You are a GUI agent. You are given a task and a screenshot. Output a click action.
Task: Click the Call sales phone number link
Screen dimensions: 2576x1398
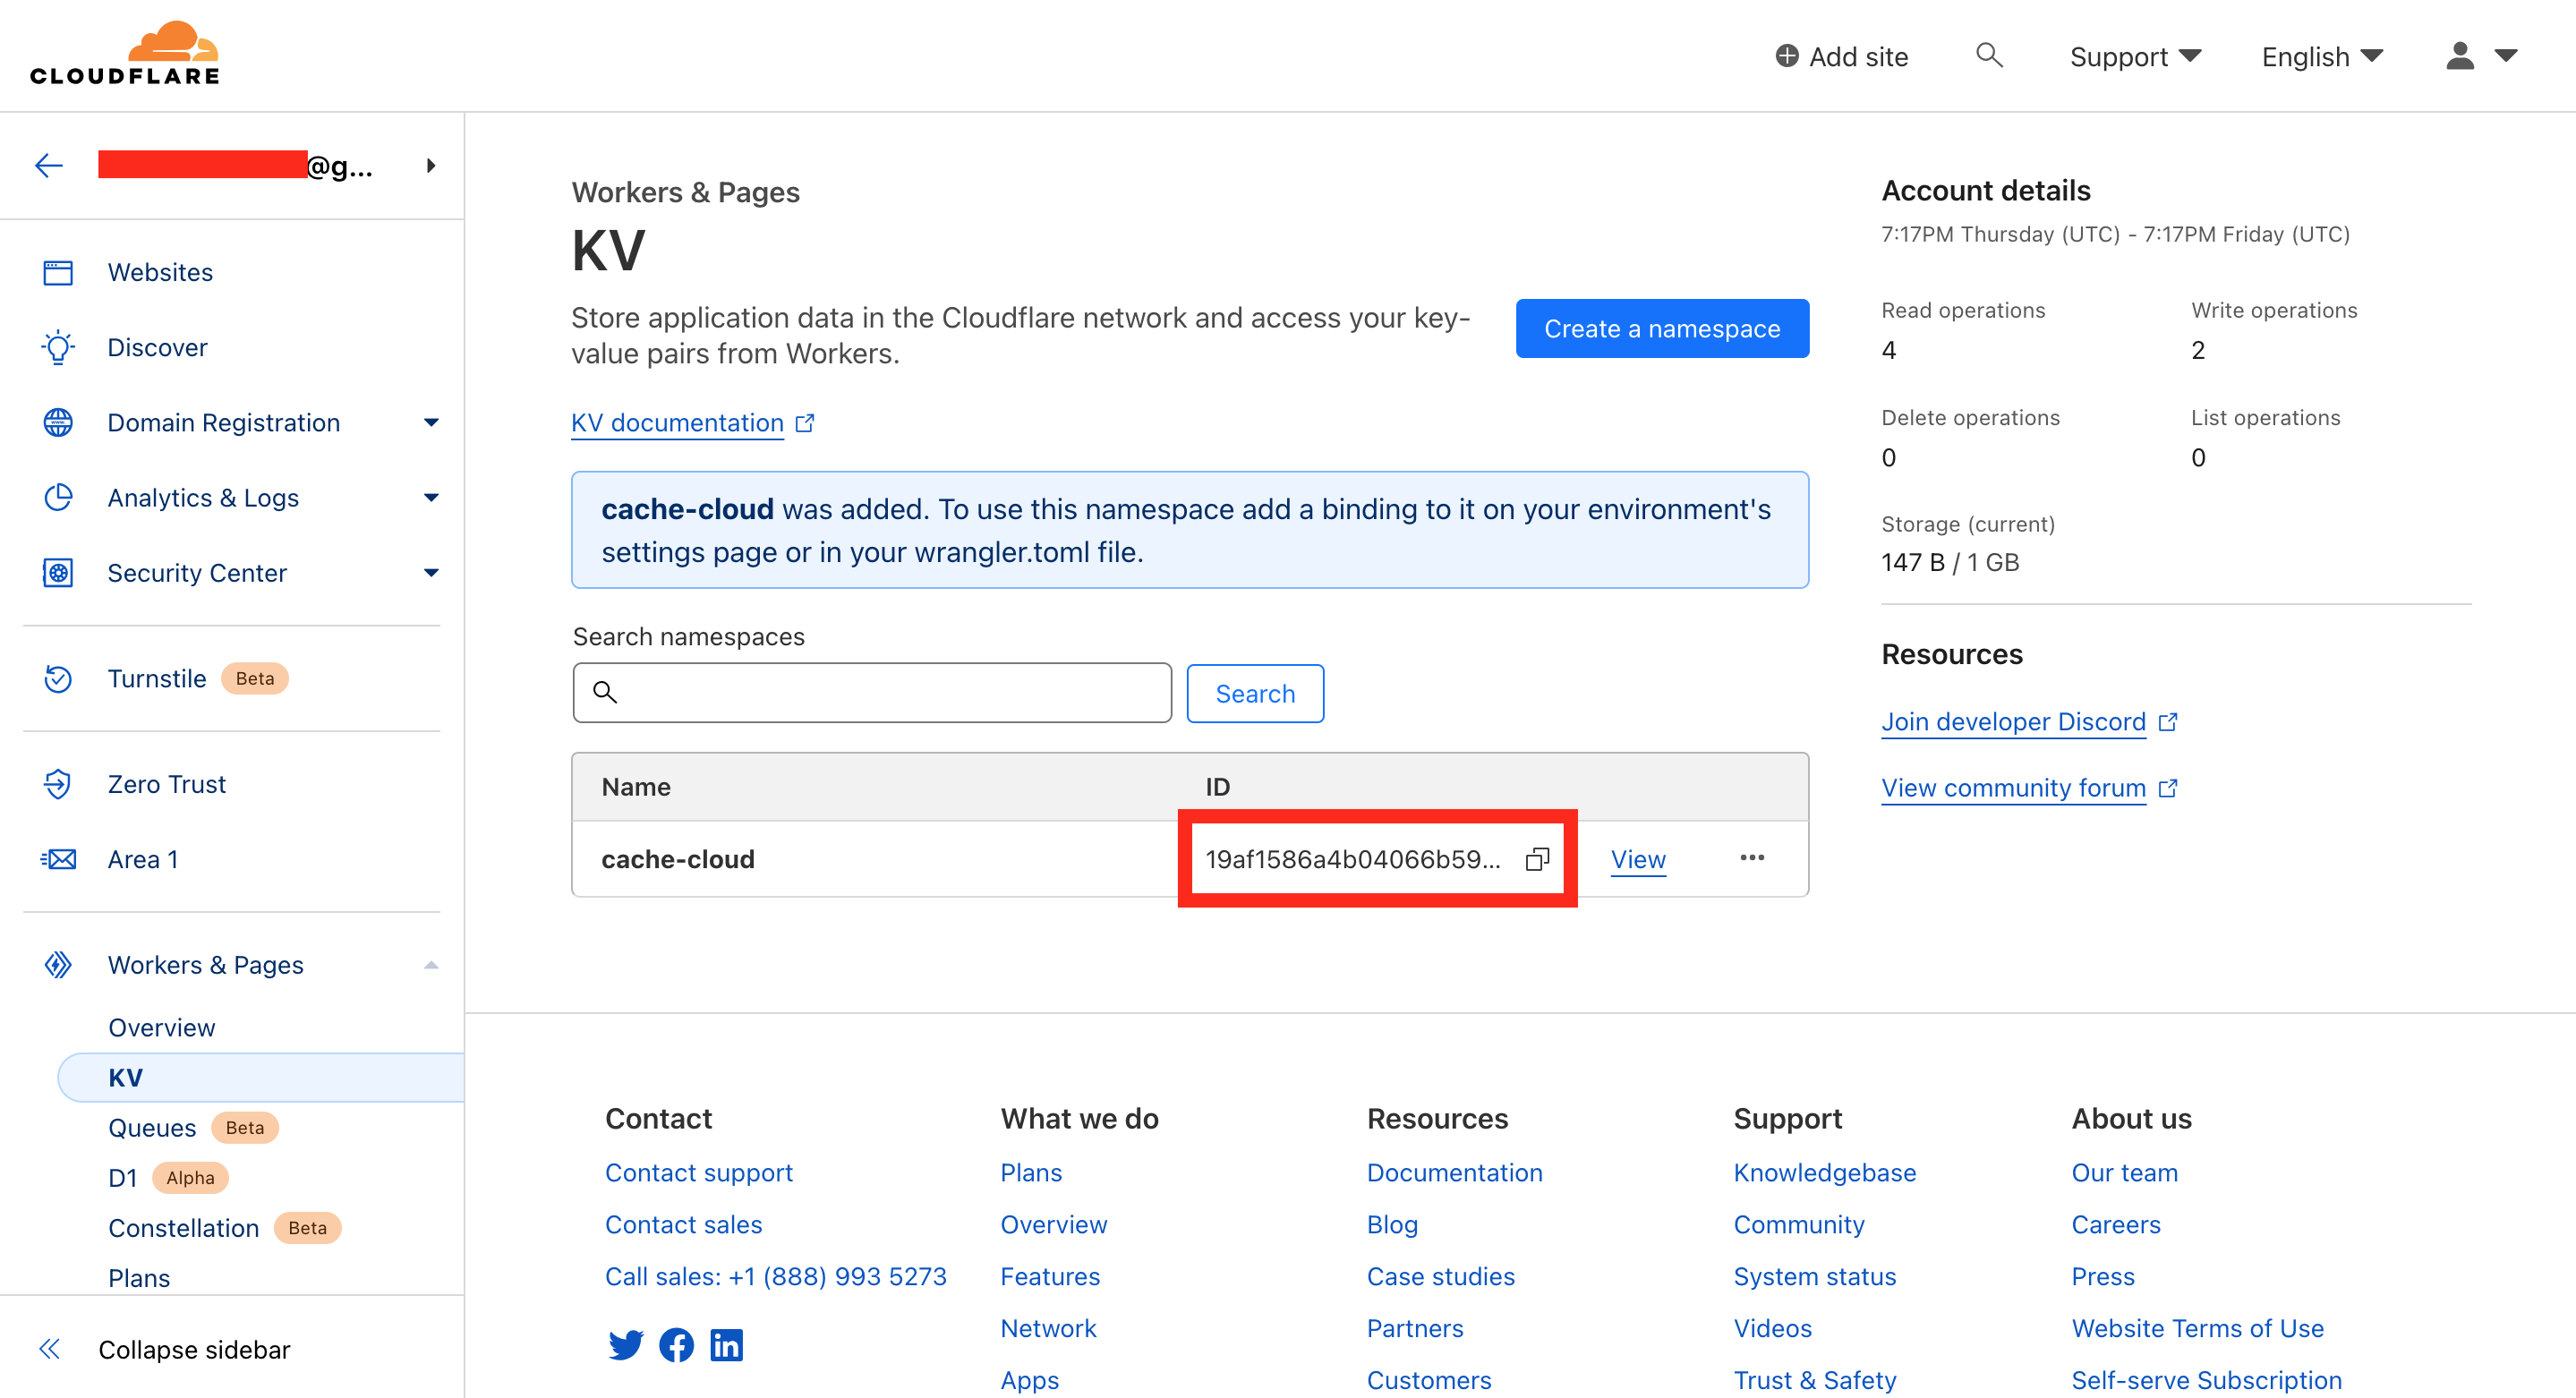point(776,1276)
